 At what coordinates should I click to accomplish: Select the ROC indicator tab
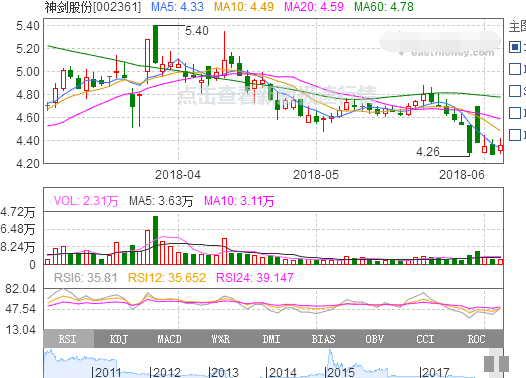(476, 339)
